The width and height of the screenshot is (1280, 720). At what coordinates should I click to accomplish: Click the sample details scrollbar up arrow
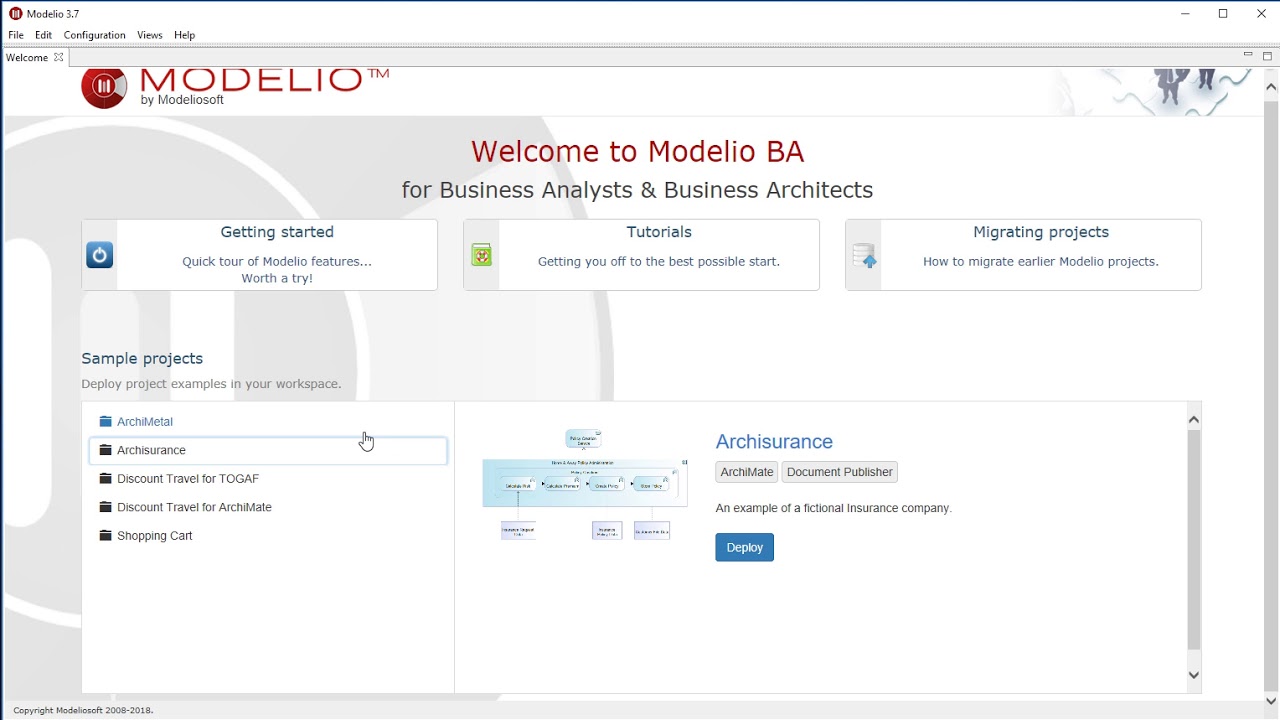[1193, 420]
